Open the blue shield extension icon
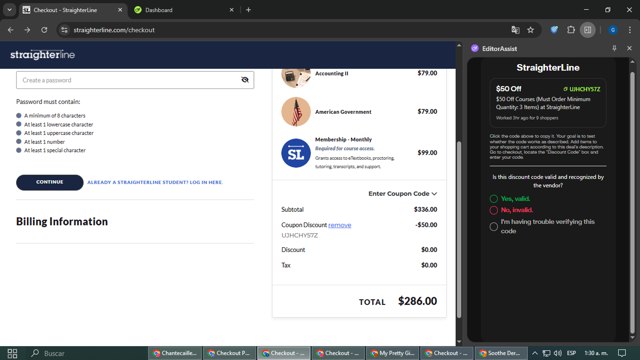 [554, 30]
